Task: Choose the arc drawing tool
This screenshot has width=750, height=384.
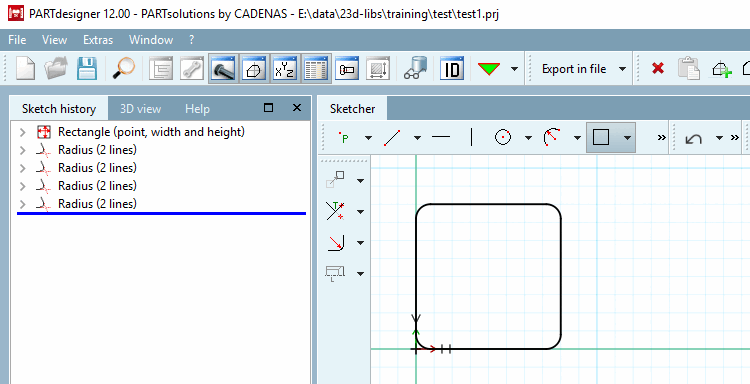Action: point(551,138)
